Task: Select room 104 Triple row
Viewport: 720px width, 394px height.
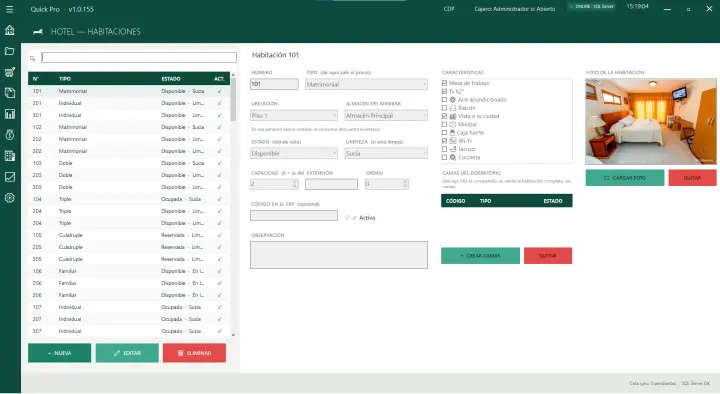Action: 129,199
